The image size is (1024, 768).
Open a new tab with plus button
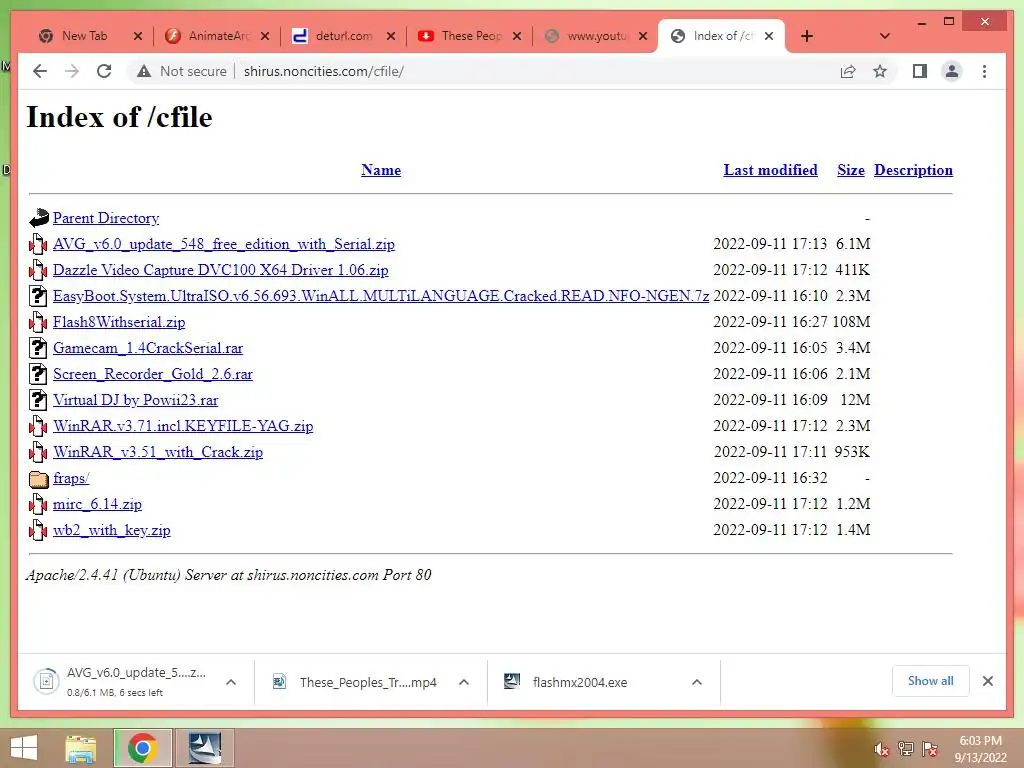[807, 36]
